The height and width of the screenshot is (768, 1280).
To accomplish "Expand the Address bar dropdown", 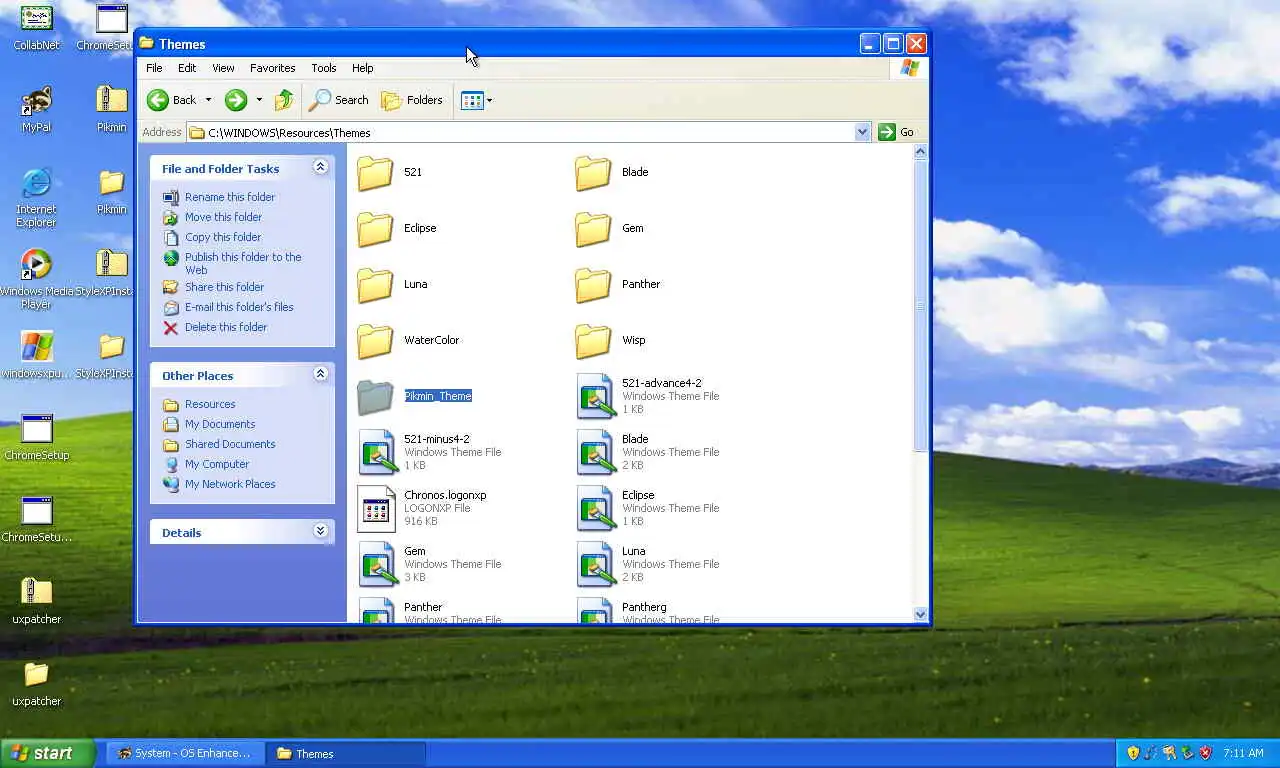I will 862,132.
